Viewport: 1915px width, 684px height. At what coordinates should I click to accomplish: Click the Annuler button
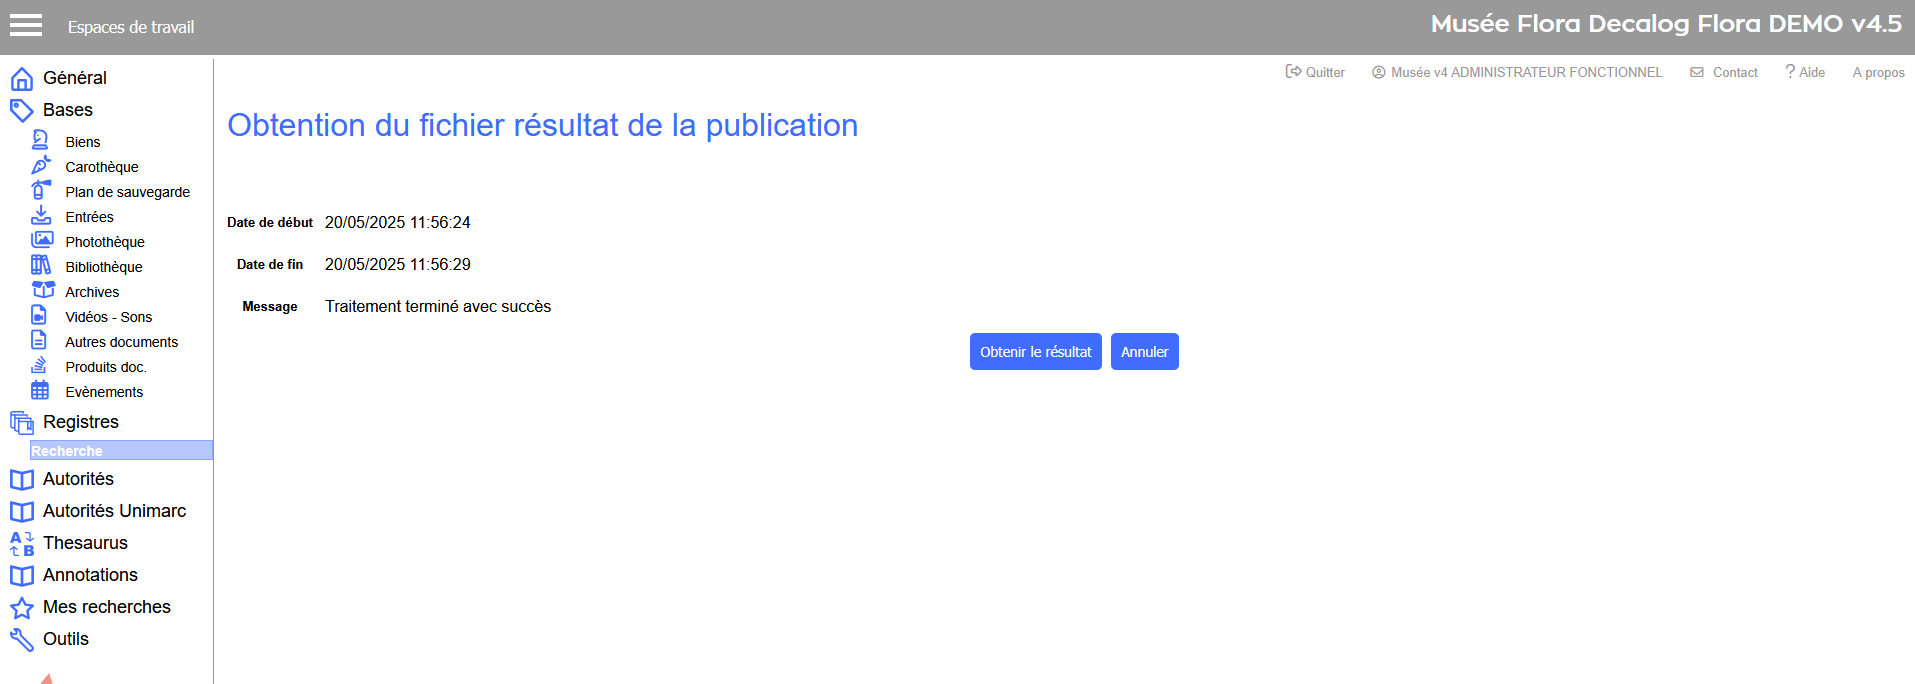[x=1144, y=352]
